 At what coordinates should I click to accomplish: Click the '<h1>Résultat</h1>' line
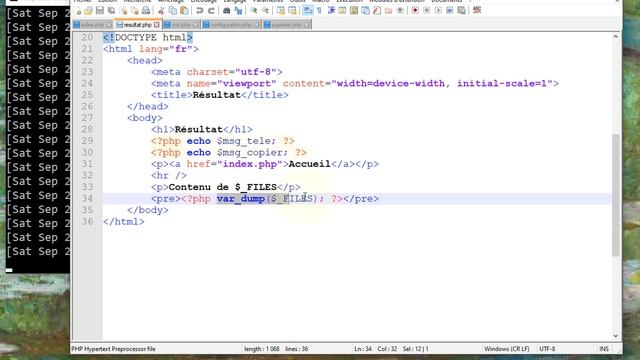[x=202, y=130]
